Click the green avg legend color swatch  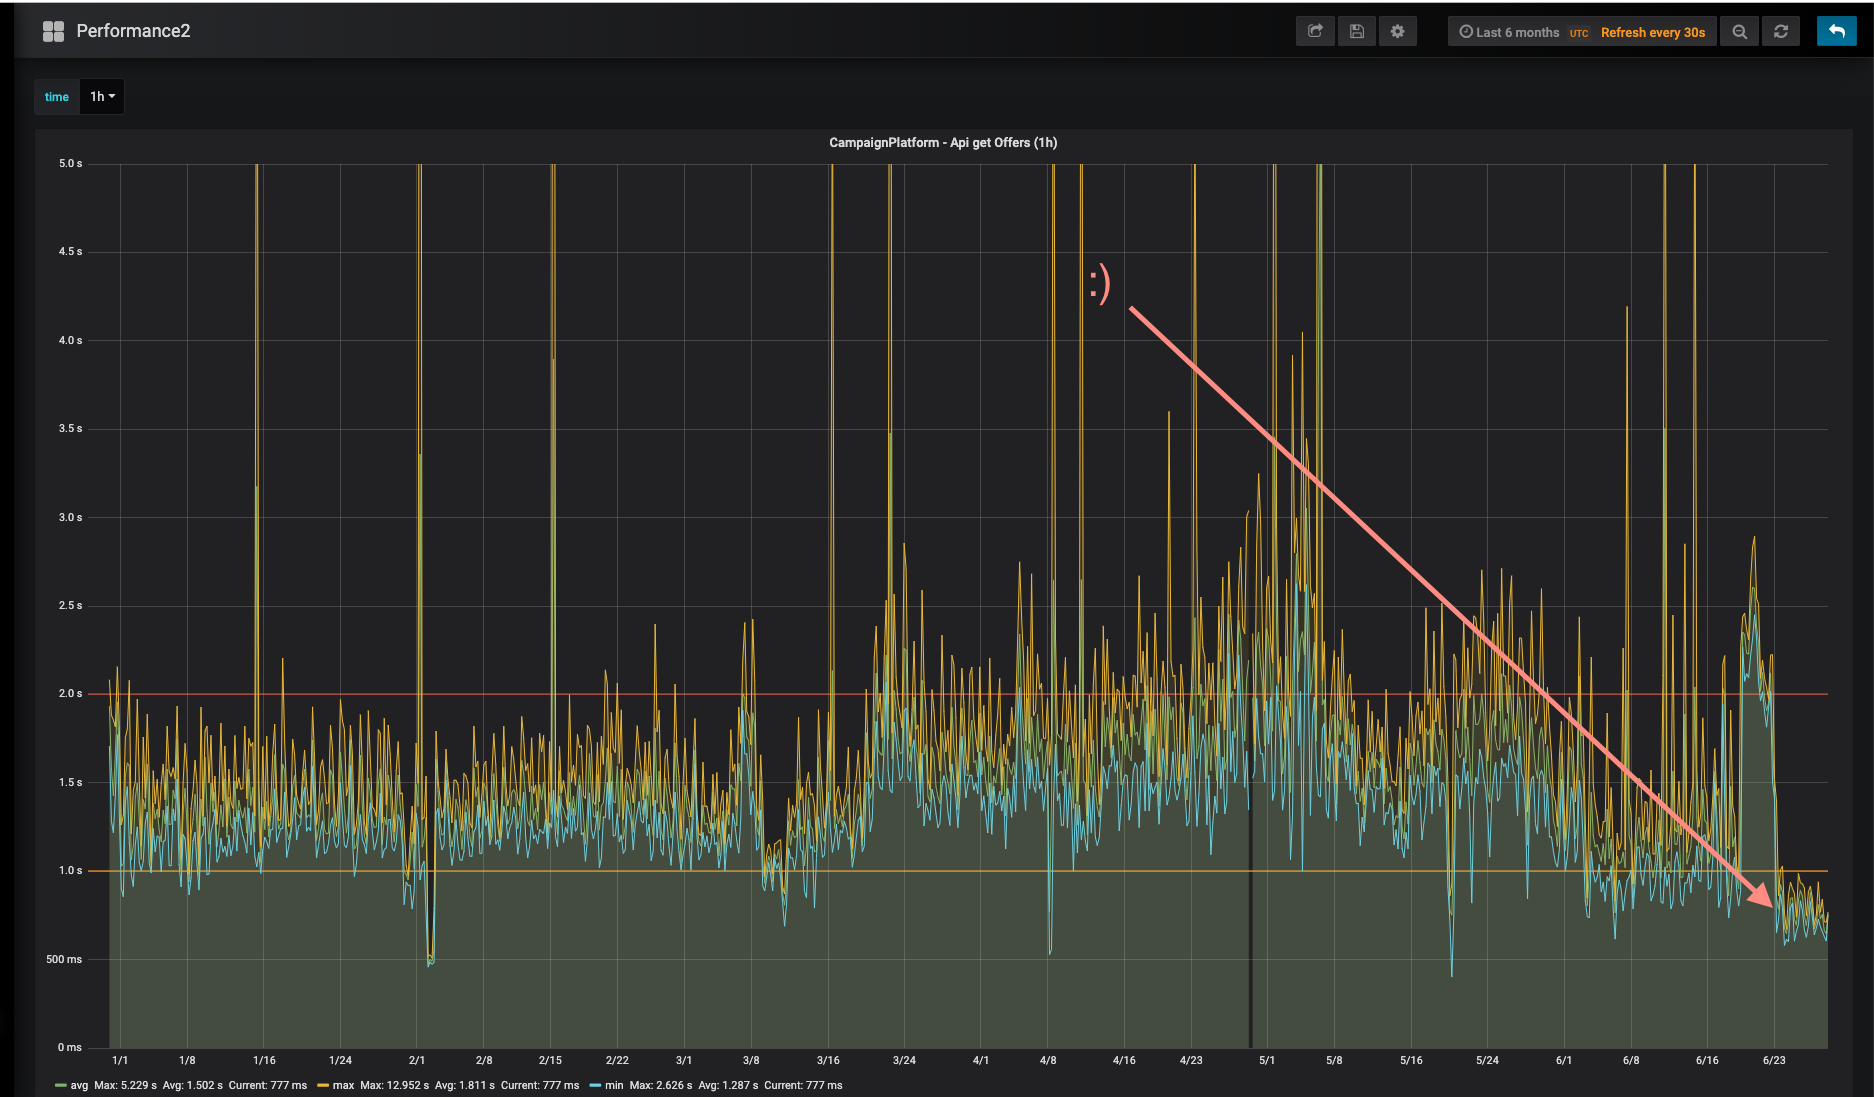pos(61,1085)
